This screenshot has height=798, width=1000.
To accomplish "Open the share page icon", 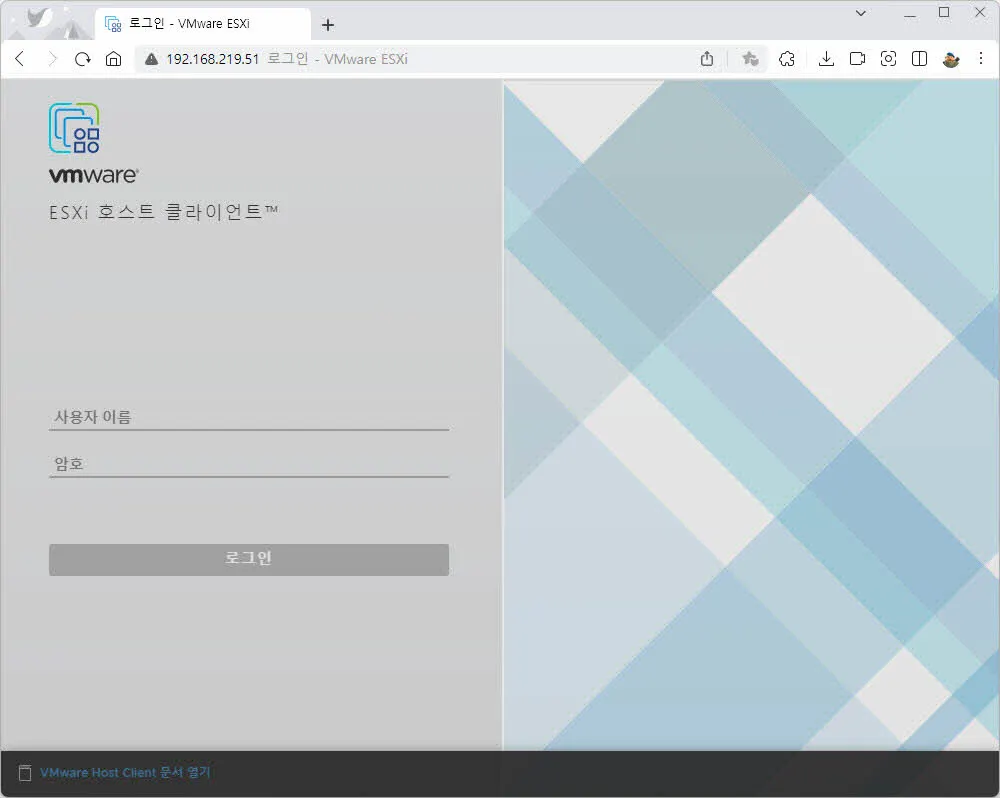I will [707, 59].
